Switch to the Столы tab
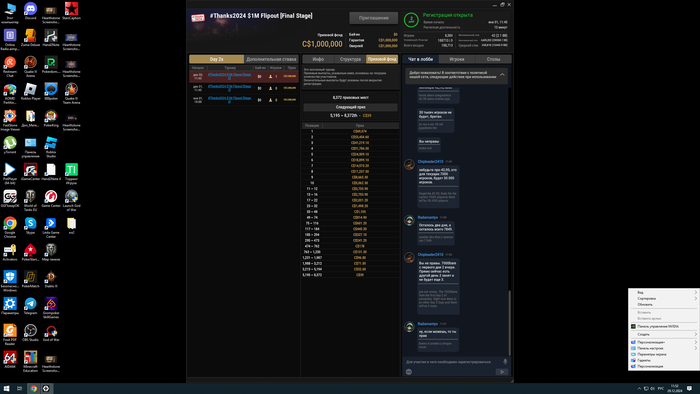The height and width of the screenshot is (394, 700). [493, 59]
